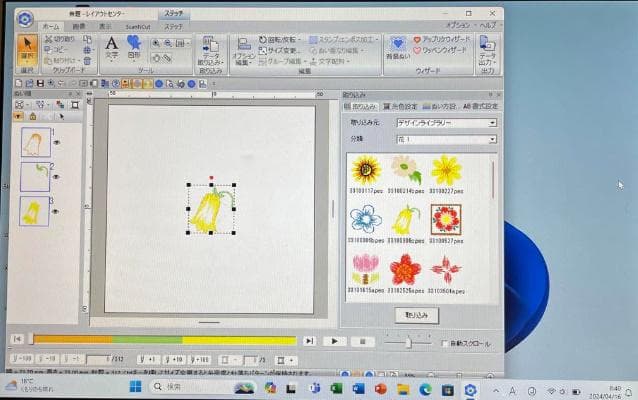Open option edit (オプション編集) icon

click(244, 52)
